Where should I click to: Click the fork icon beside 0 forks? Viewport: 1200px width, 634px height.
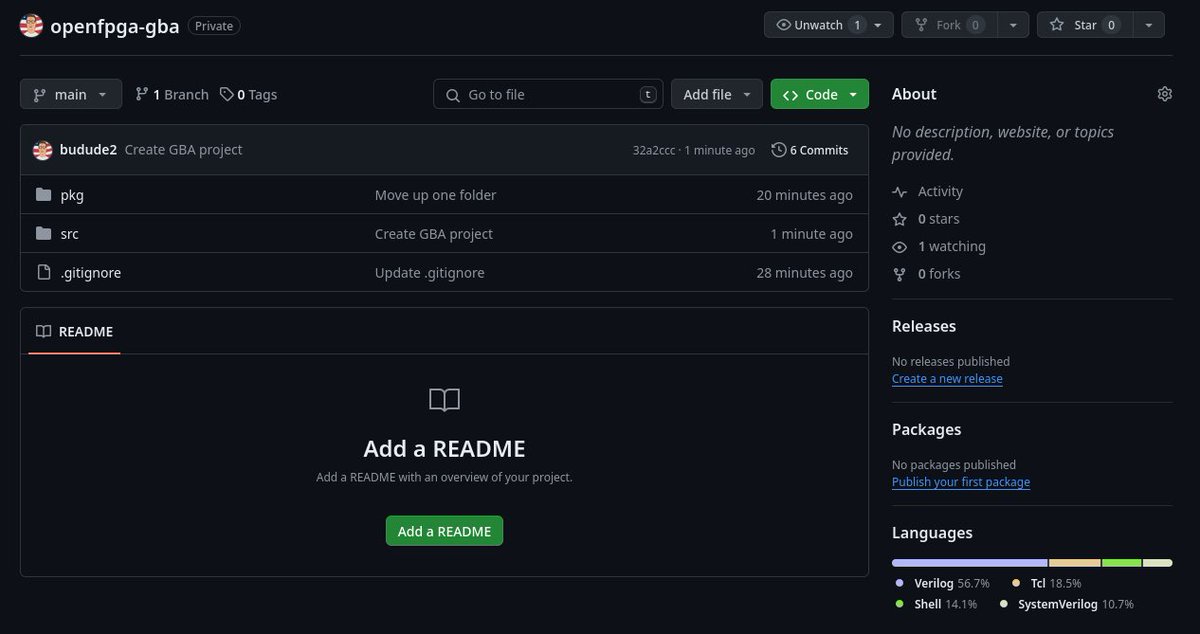tap(900, 274)
